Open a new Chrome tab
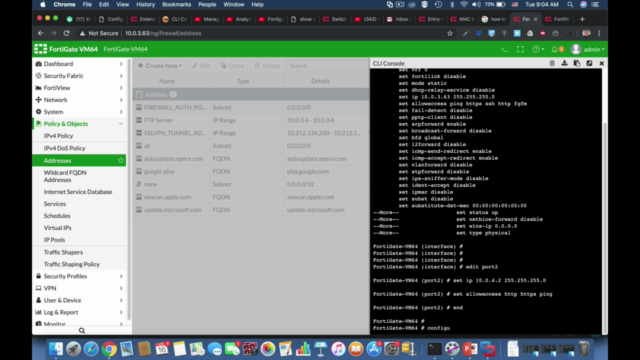 [x=582, y=19]
